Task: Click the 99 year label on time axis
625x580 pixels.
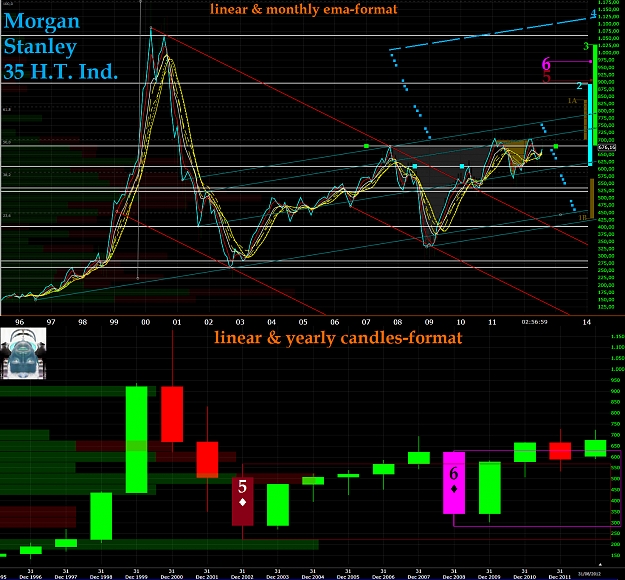Action: point(114,322)
